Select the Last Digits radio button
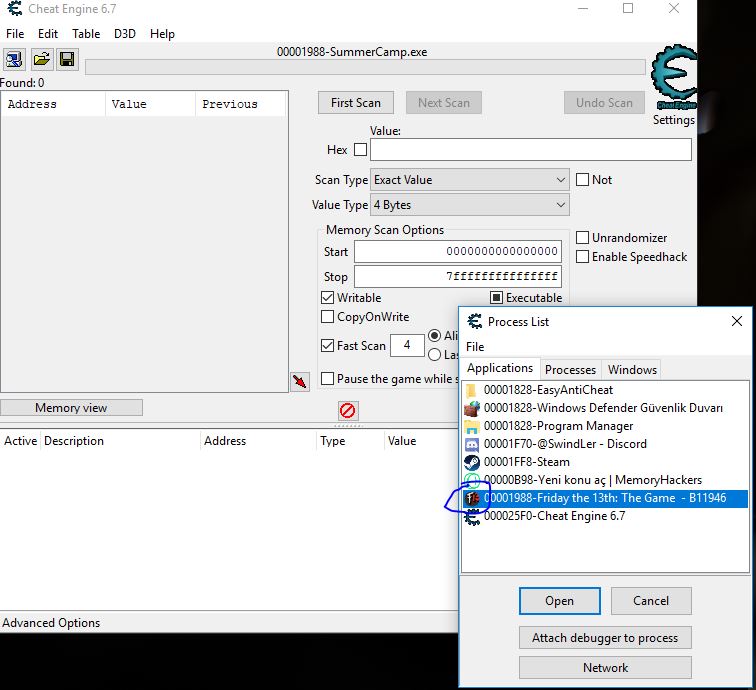Image resolution: width=756 pixels, height=690 pixels. pos(434,354)
